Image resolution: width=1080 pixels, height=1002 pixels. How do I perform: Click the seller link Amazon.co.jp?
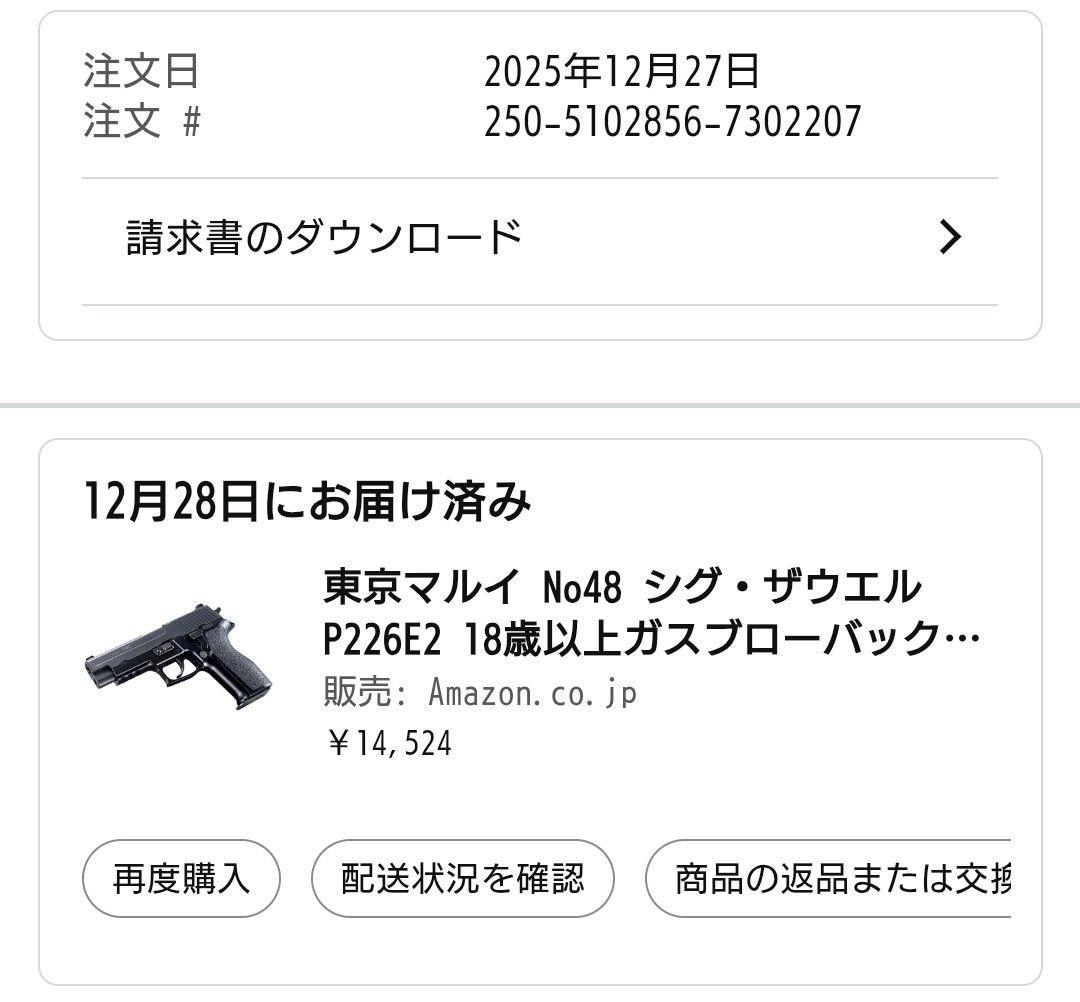click(530, 692)
